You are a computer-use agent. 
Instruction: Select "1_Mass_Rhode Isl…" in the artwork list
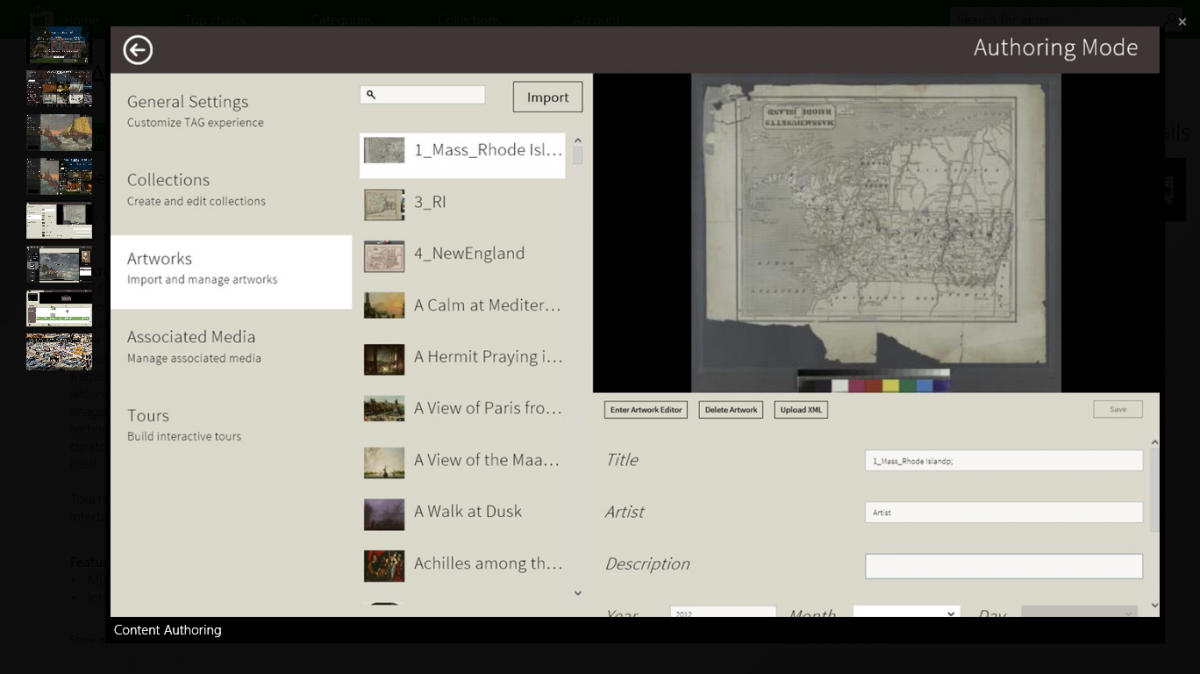tap(462, 155)
